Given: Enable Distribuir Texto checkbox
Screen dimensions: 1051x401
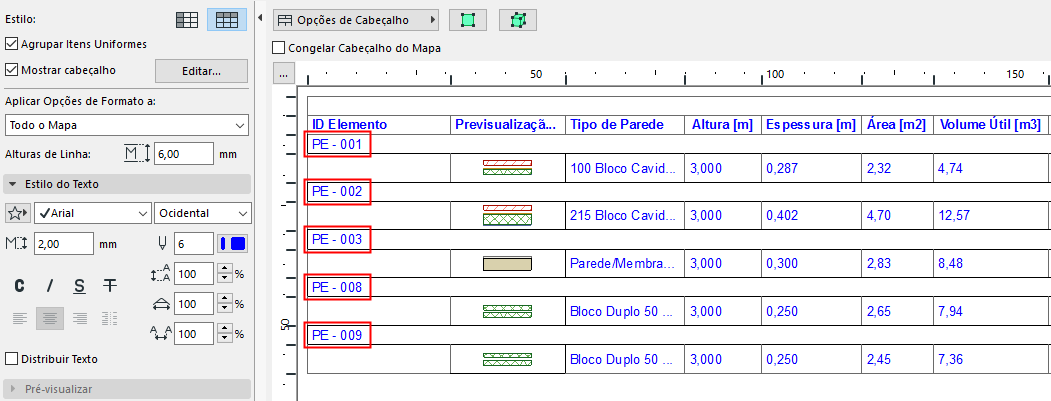Looking at the screenshot, I should click(11, 359).
